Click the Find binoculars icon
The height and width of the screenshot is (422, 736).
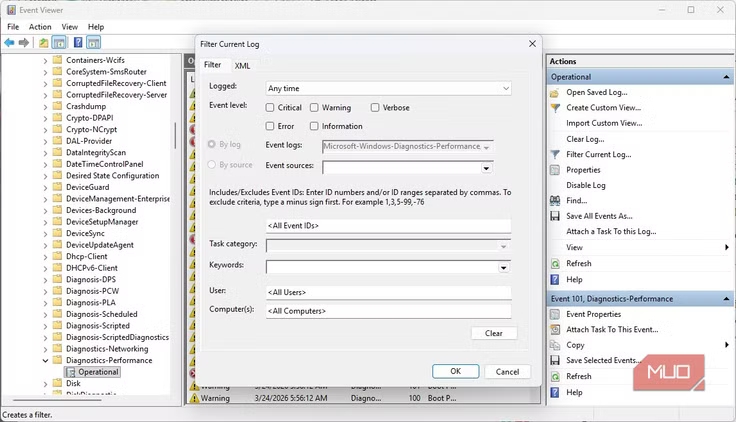click(x=557, y=201)
